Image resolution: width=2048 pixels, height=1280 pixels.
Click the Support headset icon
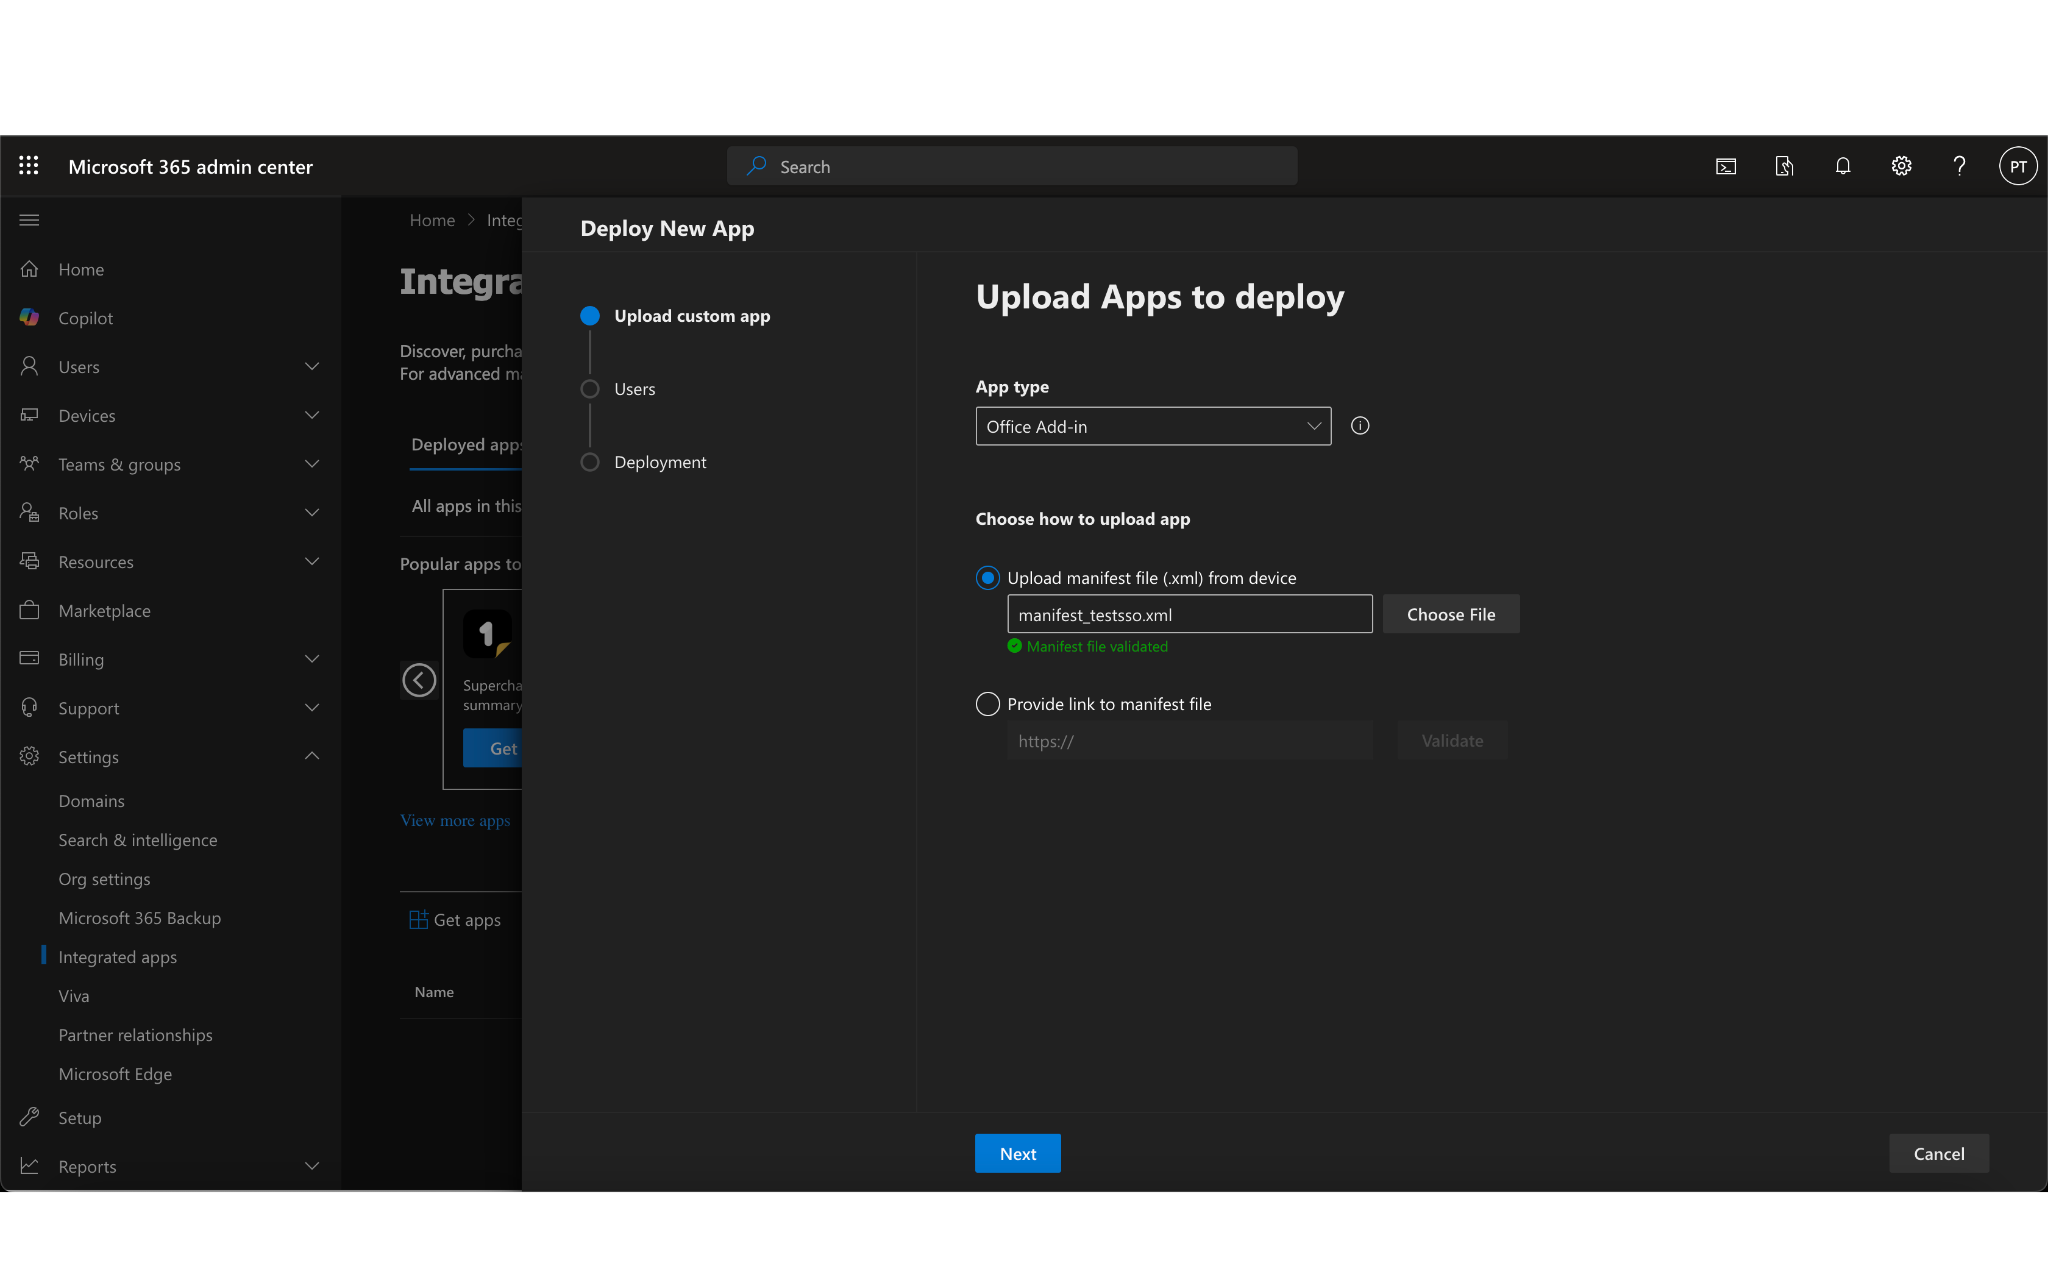click(30, 708)
